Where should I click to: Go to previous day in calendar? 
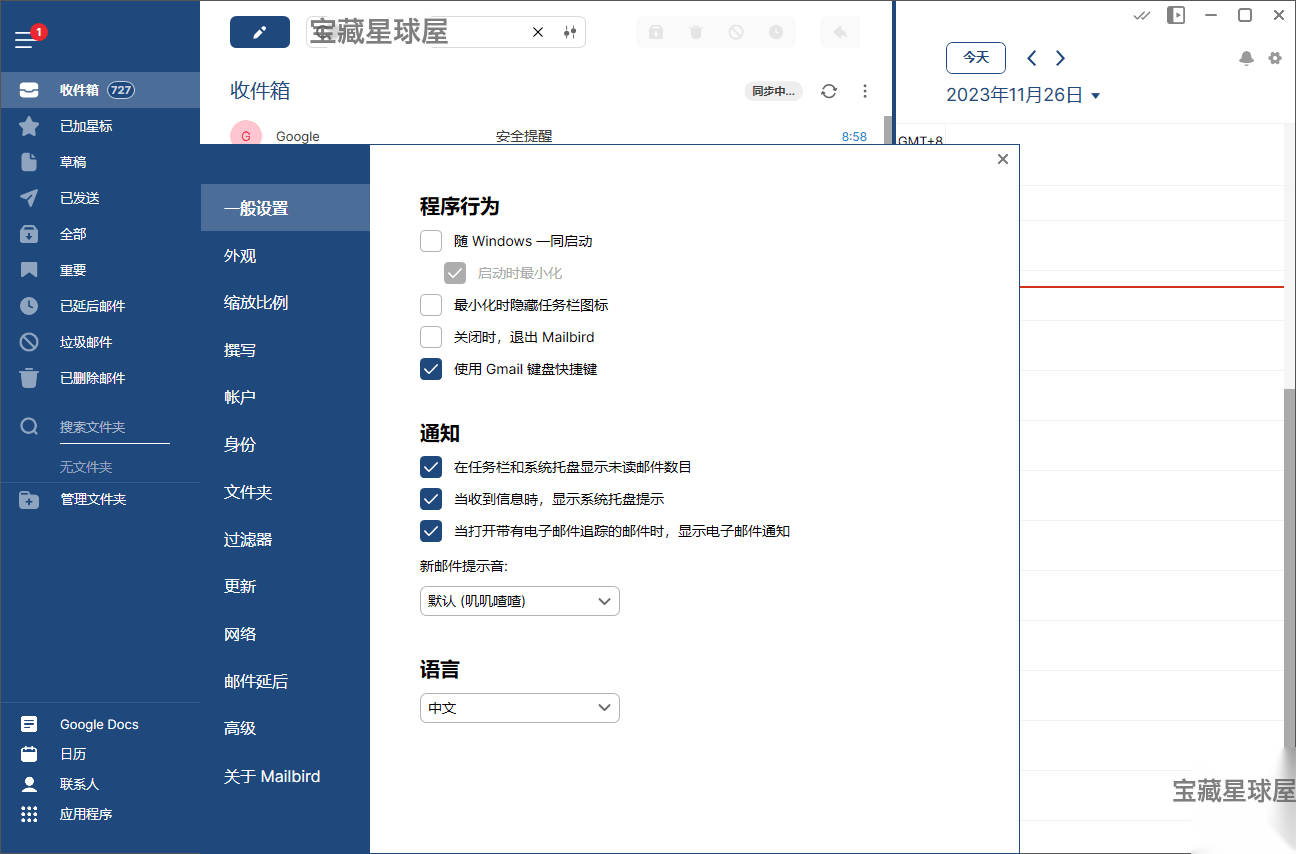(x=1032, y=58)
